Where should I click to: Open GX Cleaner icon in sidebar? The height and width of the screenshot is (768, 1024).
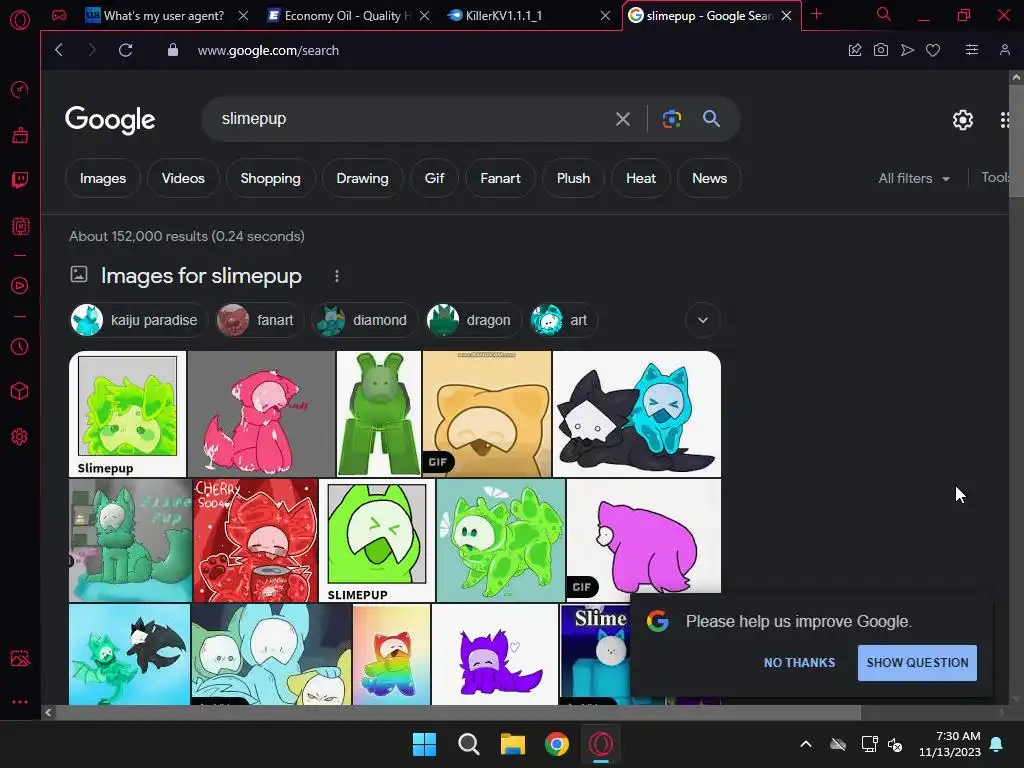coord(20,135)
